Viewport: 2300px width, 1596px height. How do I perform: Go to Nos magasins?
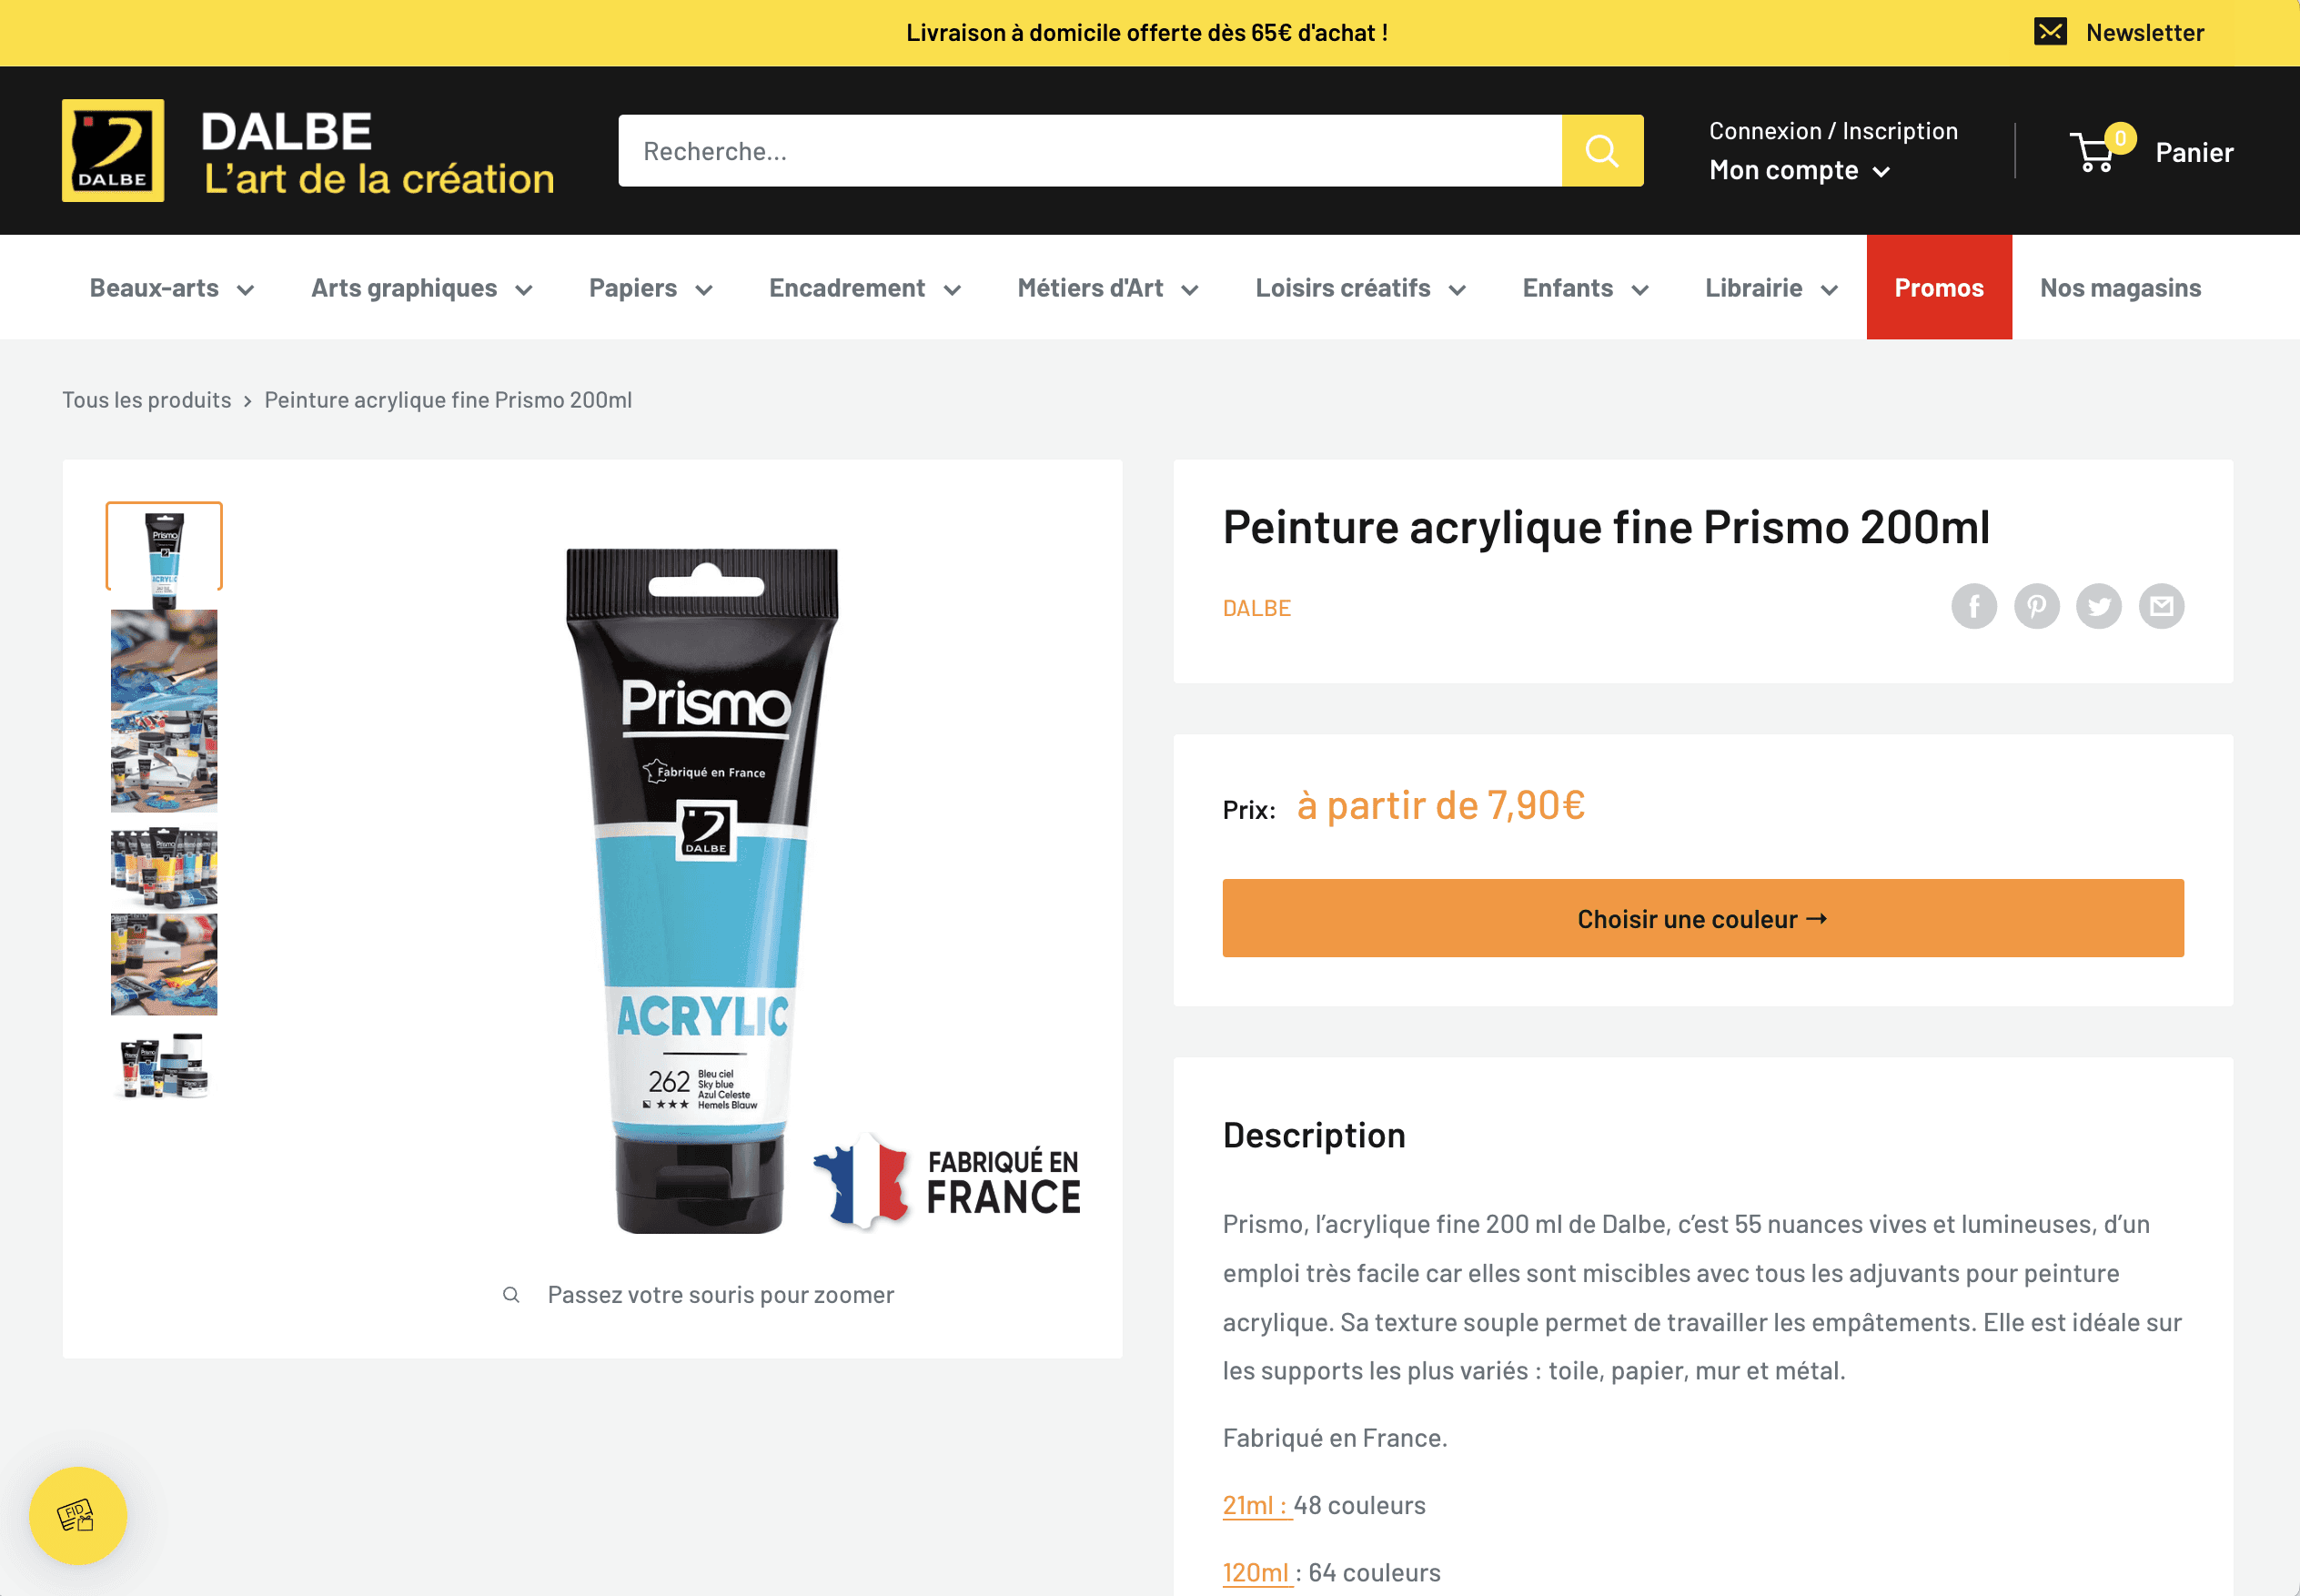[2120, 288]
